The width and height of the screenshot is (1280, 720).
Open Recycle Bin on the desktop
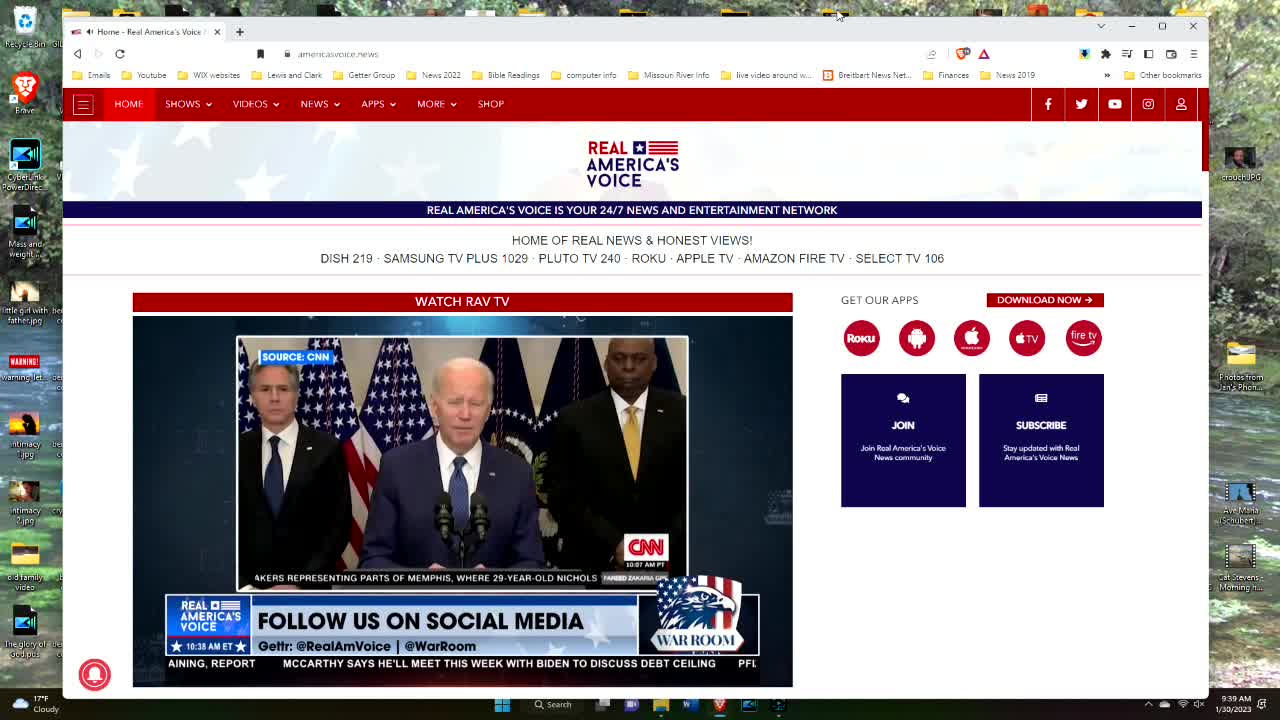pyautogui.click(x=25, y=27)
